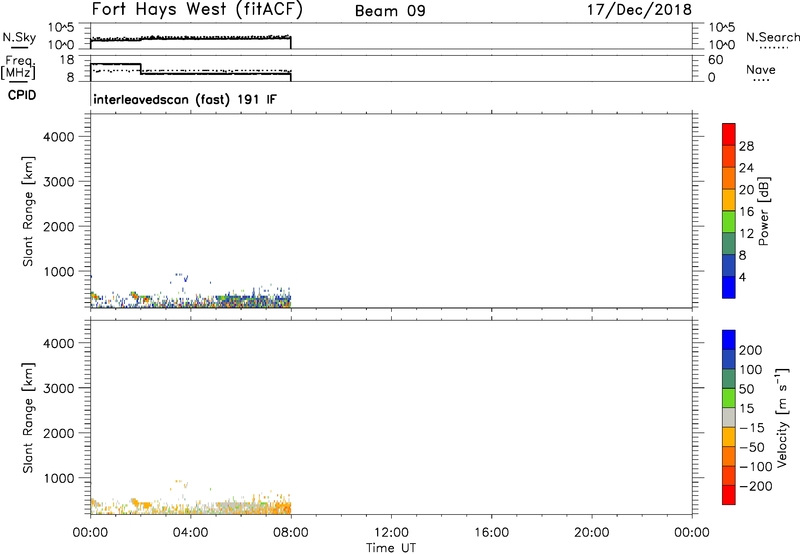Click the N.Sky solid line legend
This screenshot has width=800, height=554.
15,47
